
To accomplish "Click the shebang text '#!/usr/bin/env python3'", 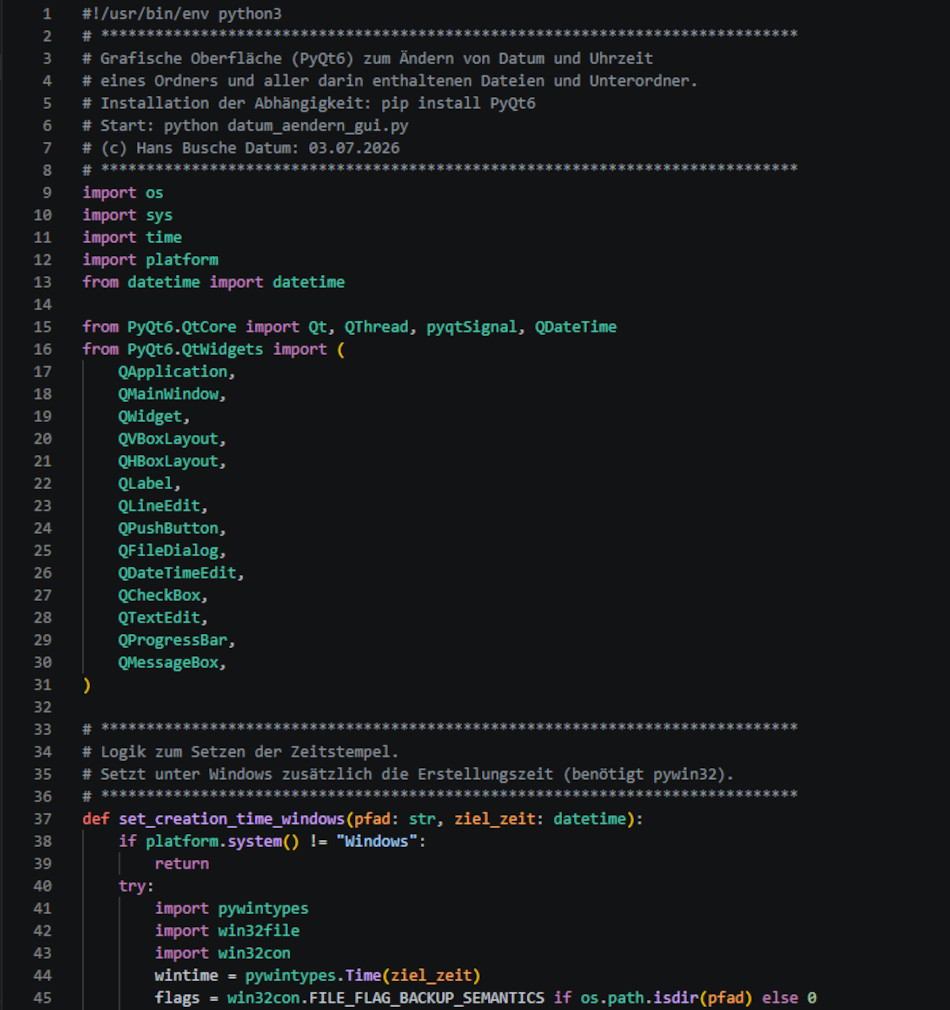I will click(182, 14).
